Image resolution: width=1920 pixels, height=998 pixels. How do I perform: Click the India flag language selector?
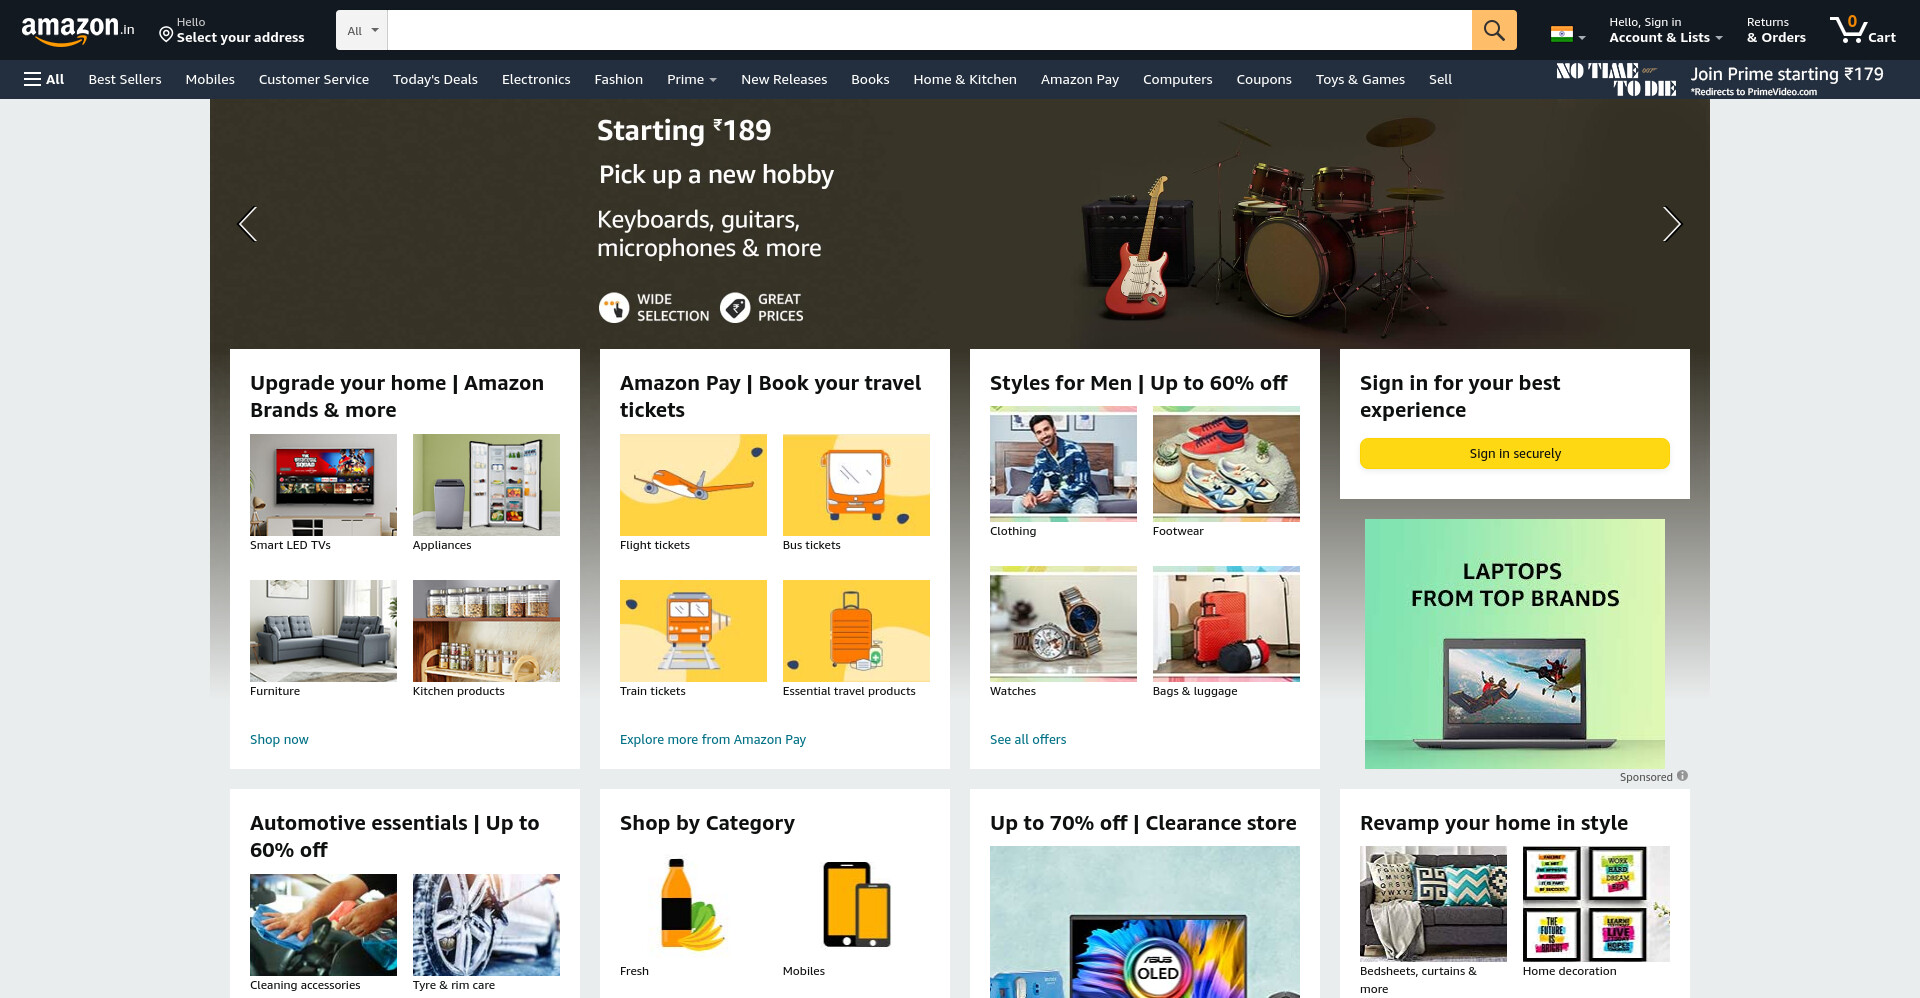coord(1567,34)
